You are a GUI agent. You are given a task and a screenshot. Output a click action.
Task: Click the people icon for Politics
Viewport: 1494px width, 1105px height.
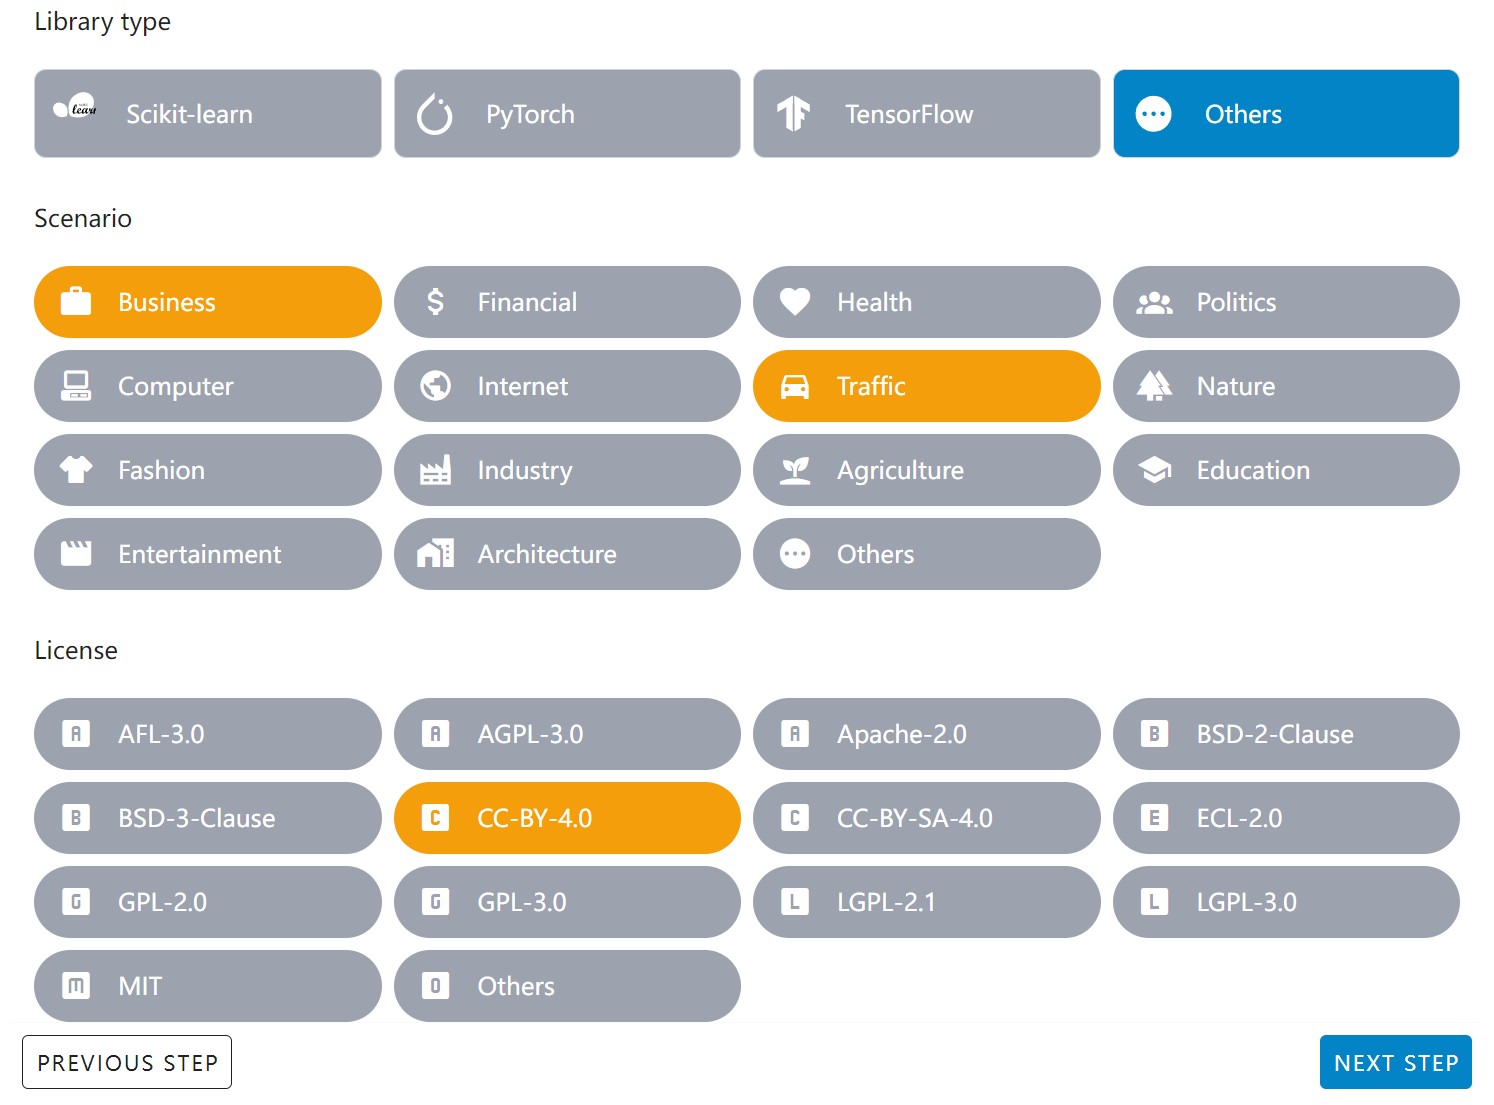click(1155, 302)
